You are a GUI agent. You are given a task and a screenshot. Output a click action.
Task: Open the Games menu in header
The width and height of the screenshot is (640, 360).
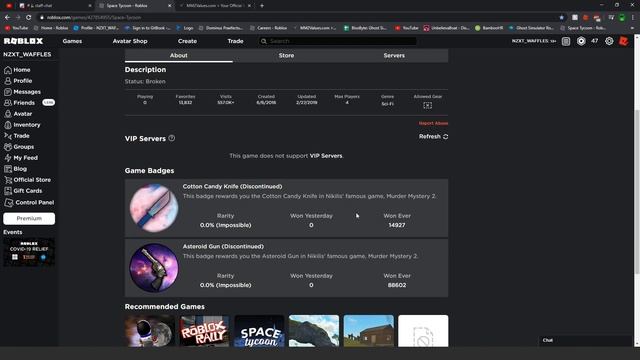(x=72, y=41)
